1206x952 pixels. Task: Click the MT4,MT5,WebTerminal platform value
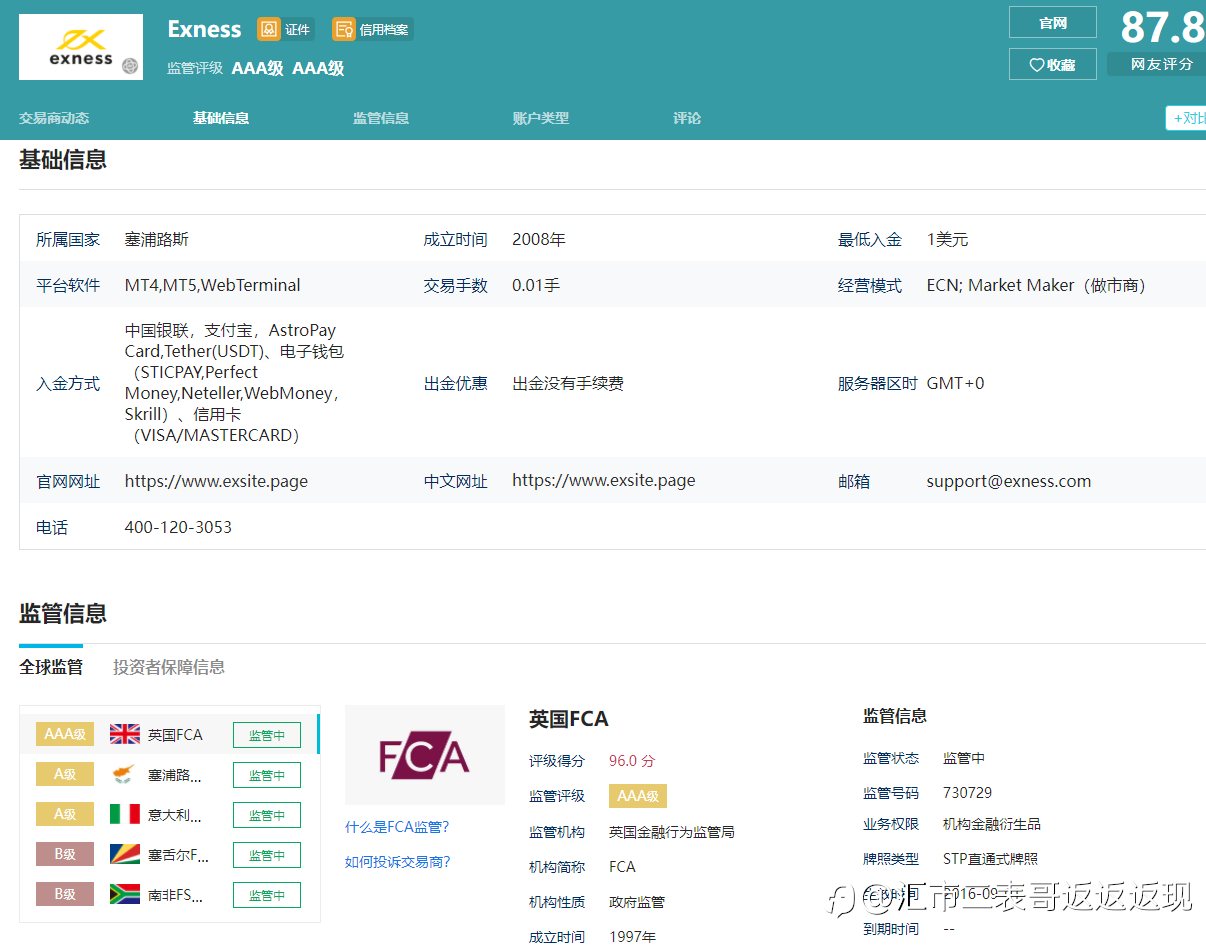click(x=212, y=285)
